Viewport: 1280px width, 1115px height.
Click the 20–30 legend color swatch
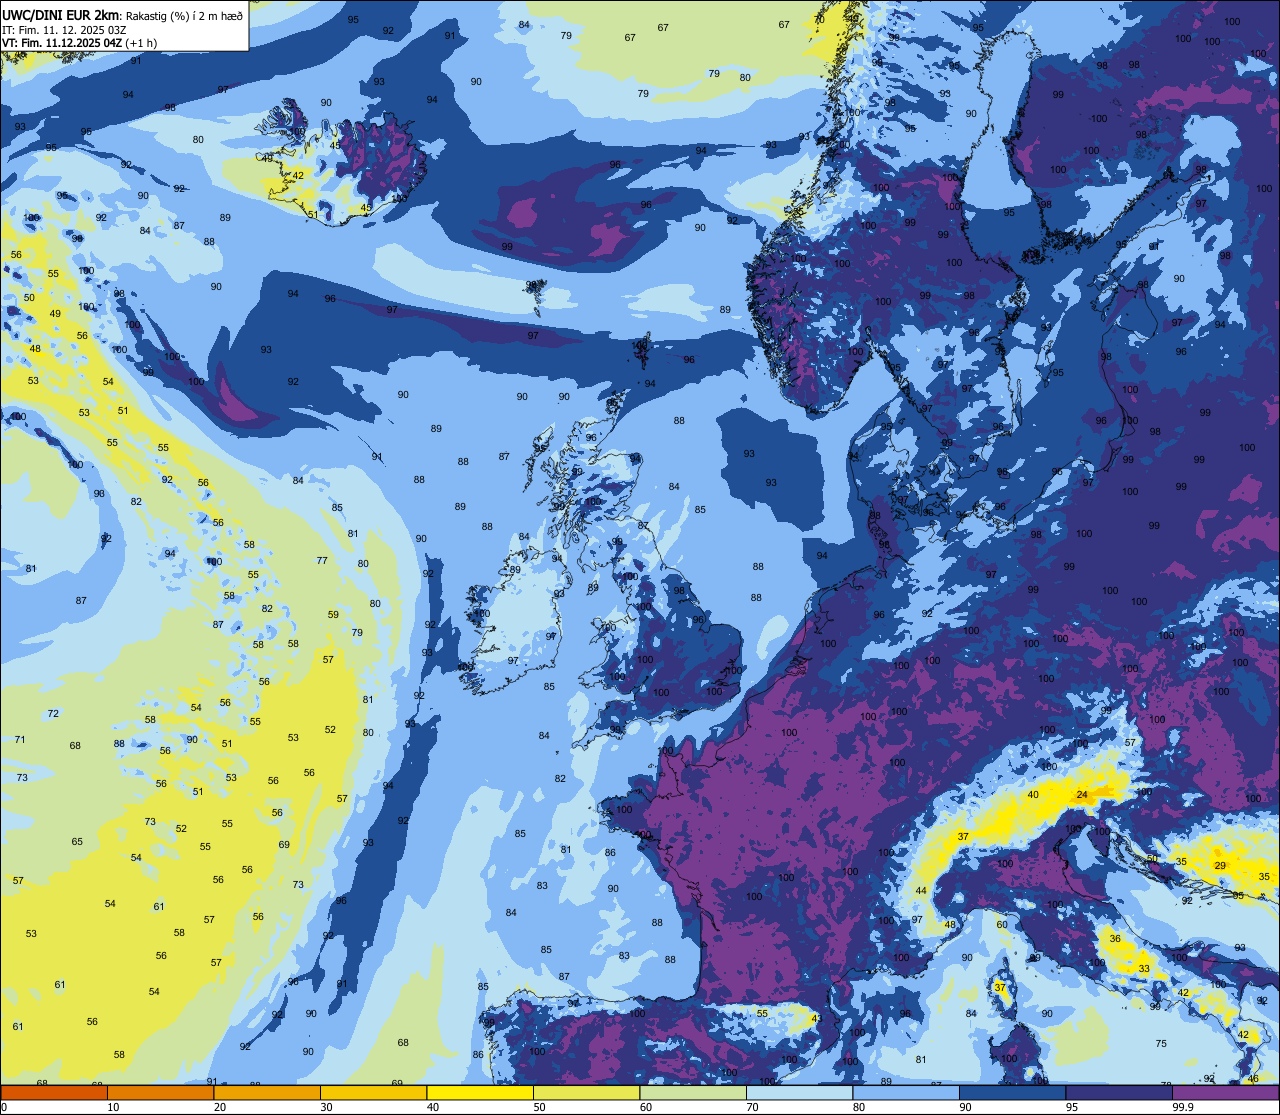[x=267, y=1092]
